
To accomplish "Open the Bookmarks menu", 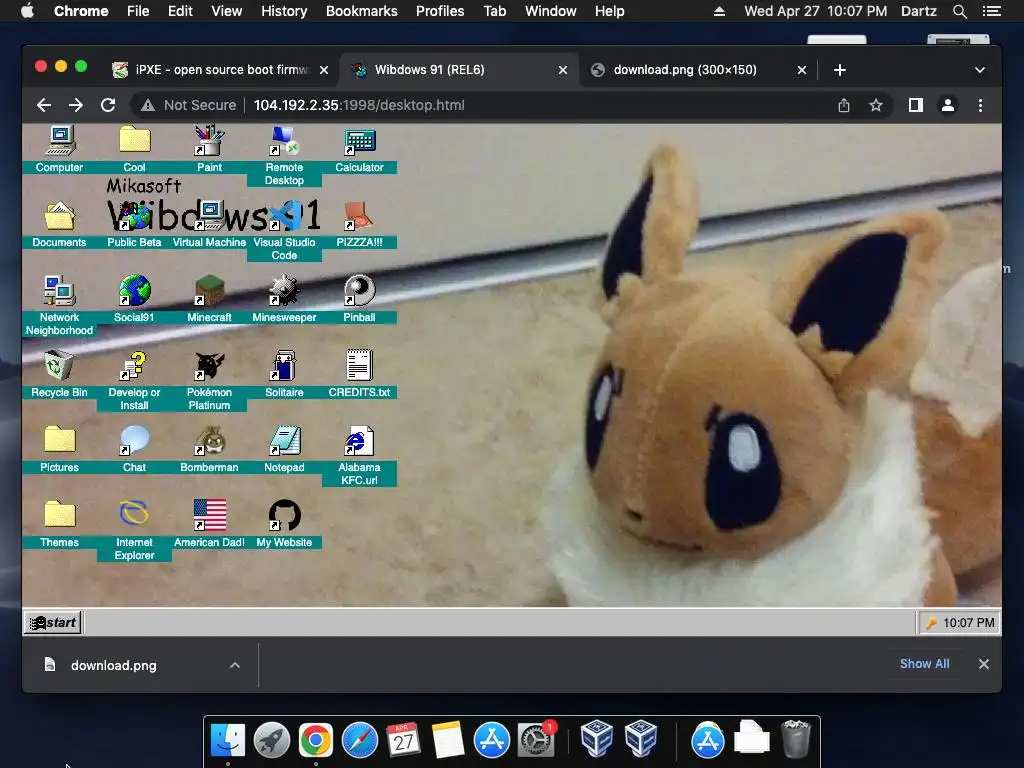I will [x=362, y=11].
